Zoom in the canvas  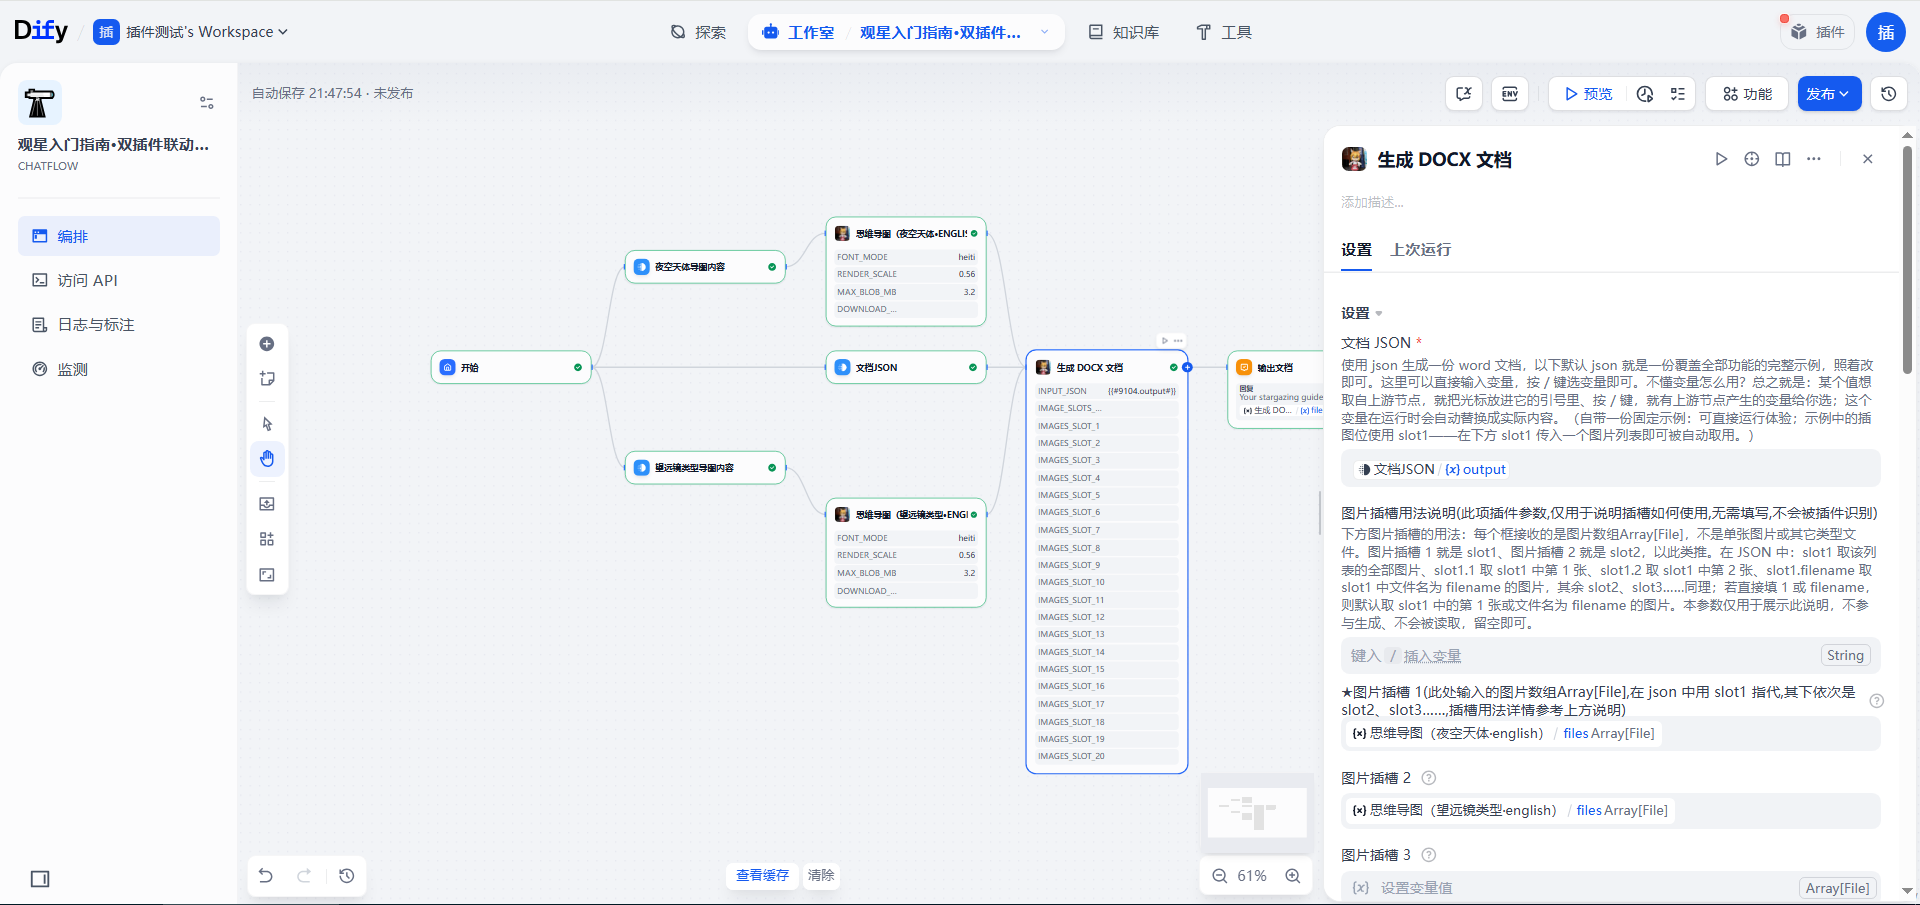[1293, 876]
